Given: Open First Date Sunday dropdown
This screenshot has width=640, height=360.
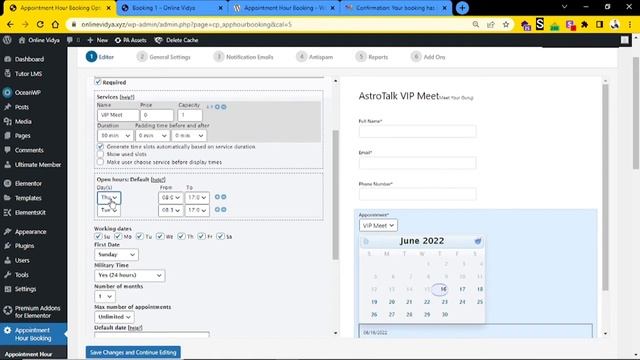Looking at the screenshot, I should [116, 254].
